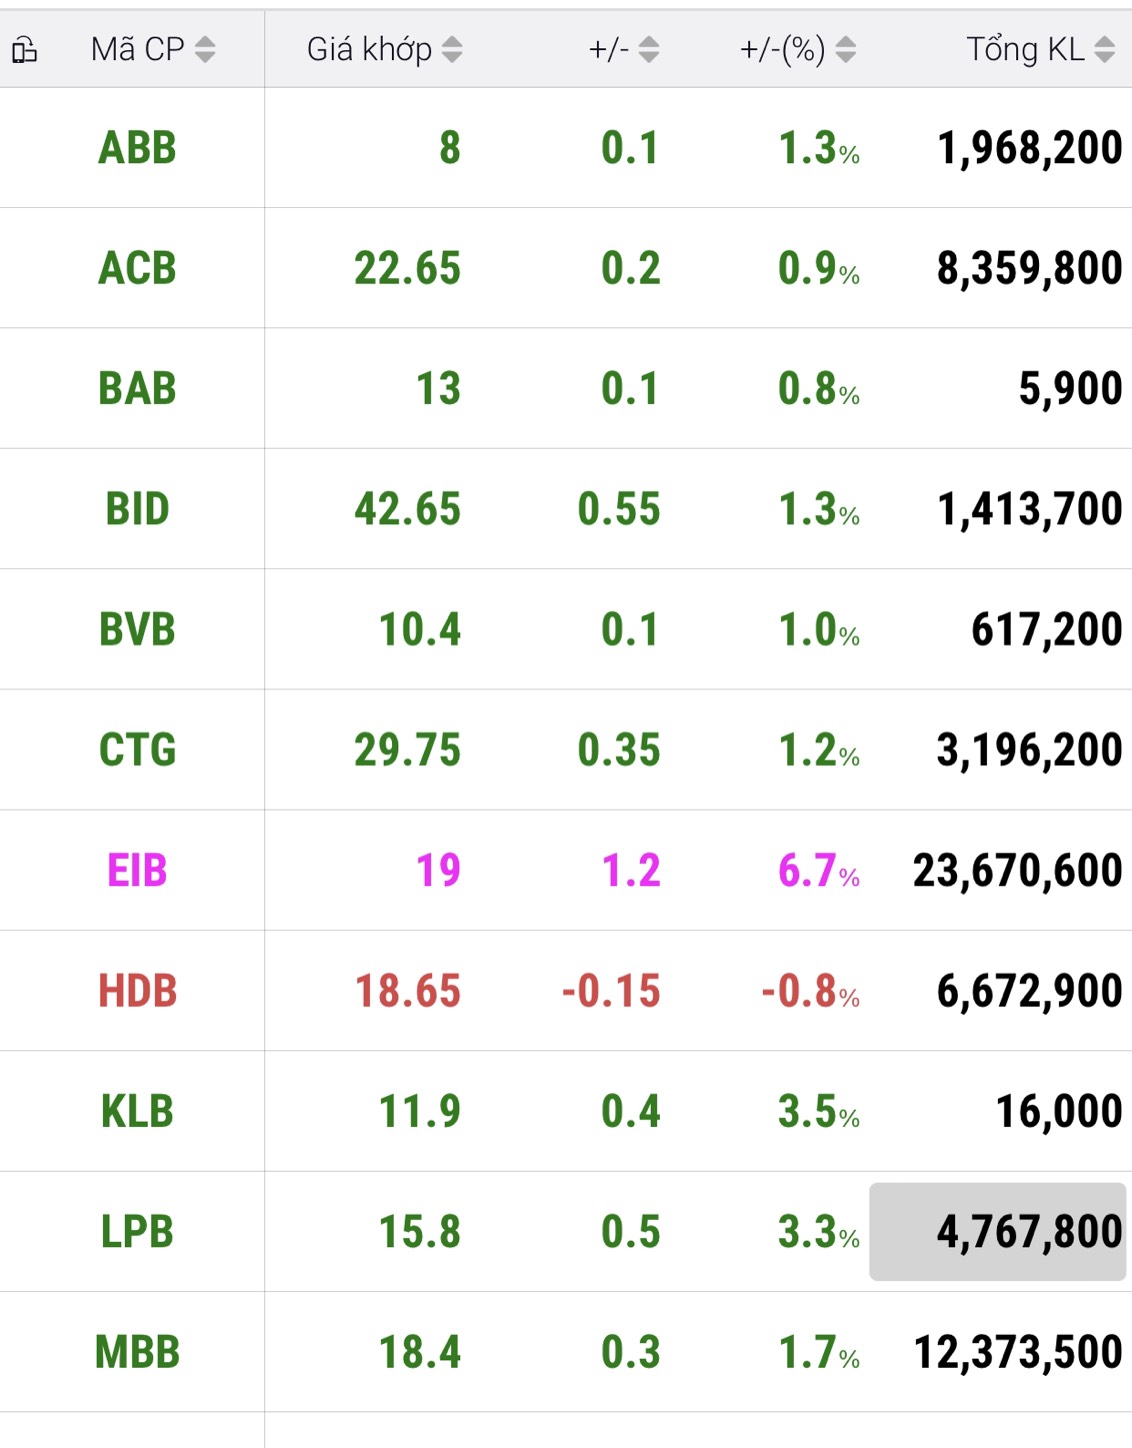This screenshot has height=1448, width=1132.
Task: Click ACB price 22.65
Action: coord(407,268)
